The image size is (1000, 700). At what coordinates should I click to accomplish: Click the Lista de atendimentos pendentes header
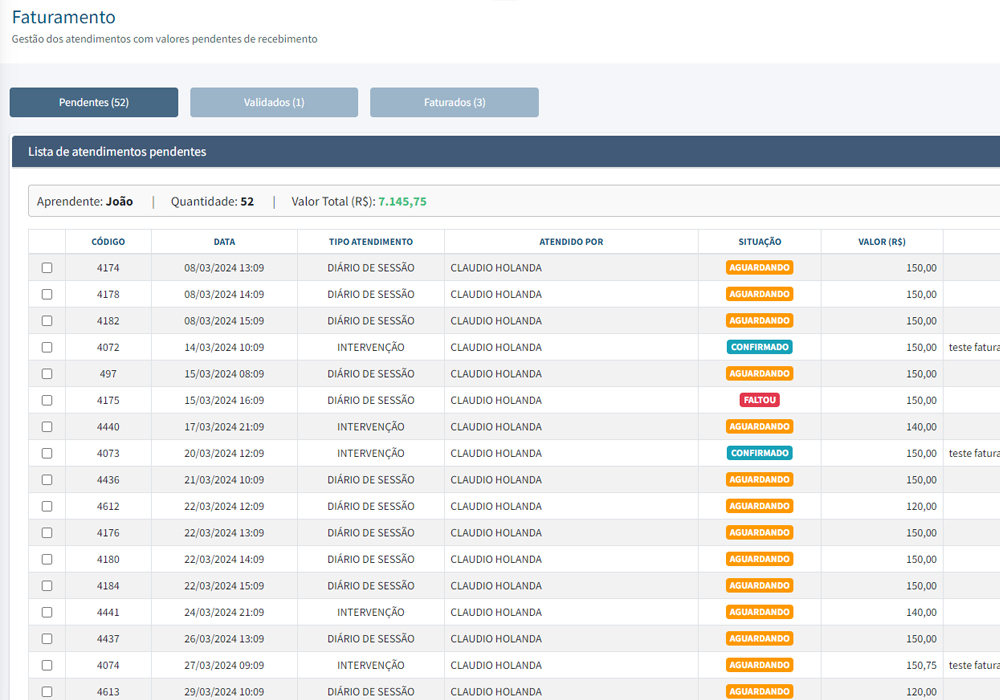click(x=117, y=152)
